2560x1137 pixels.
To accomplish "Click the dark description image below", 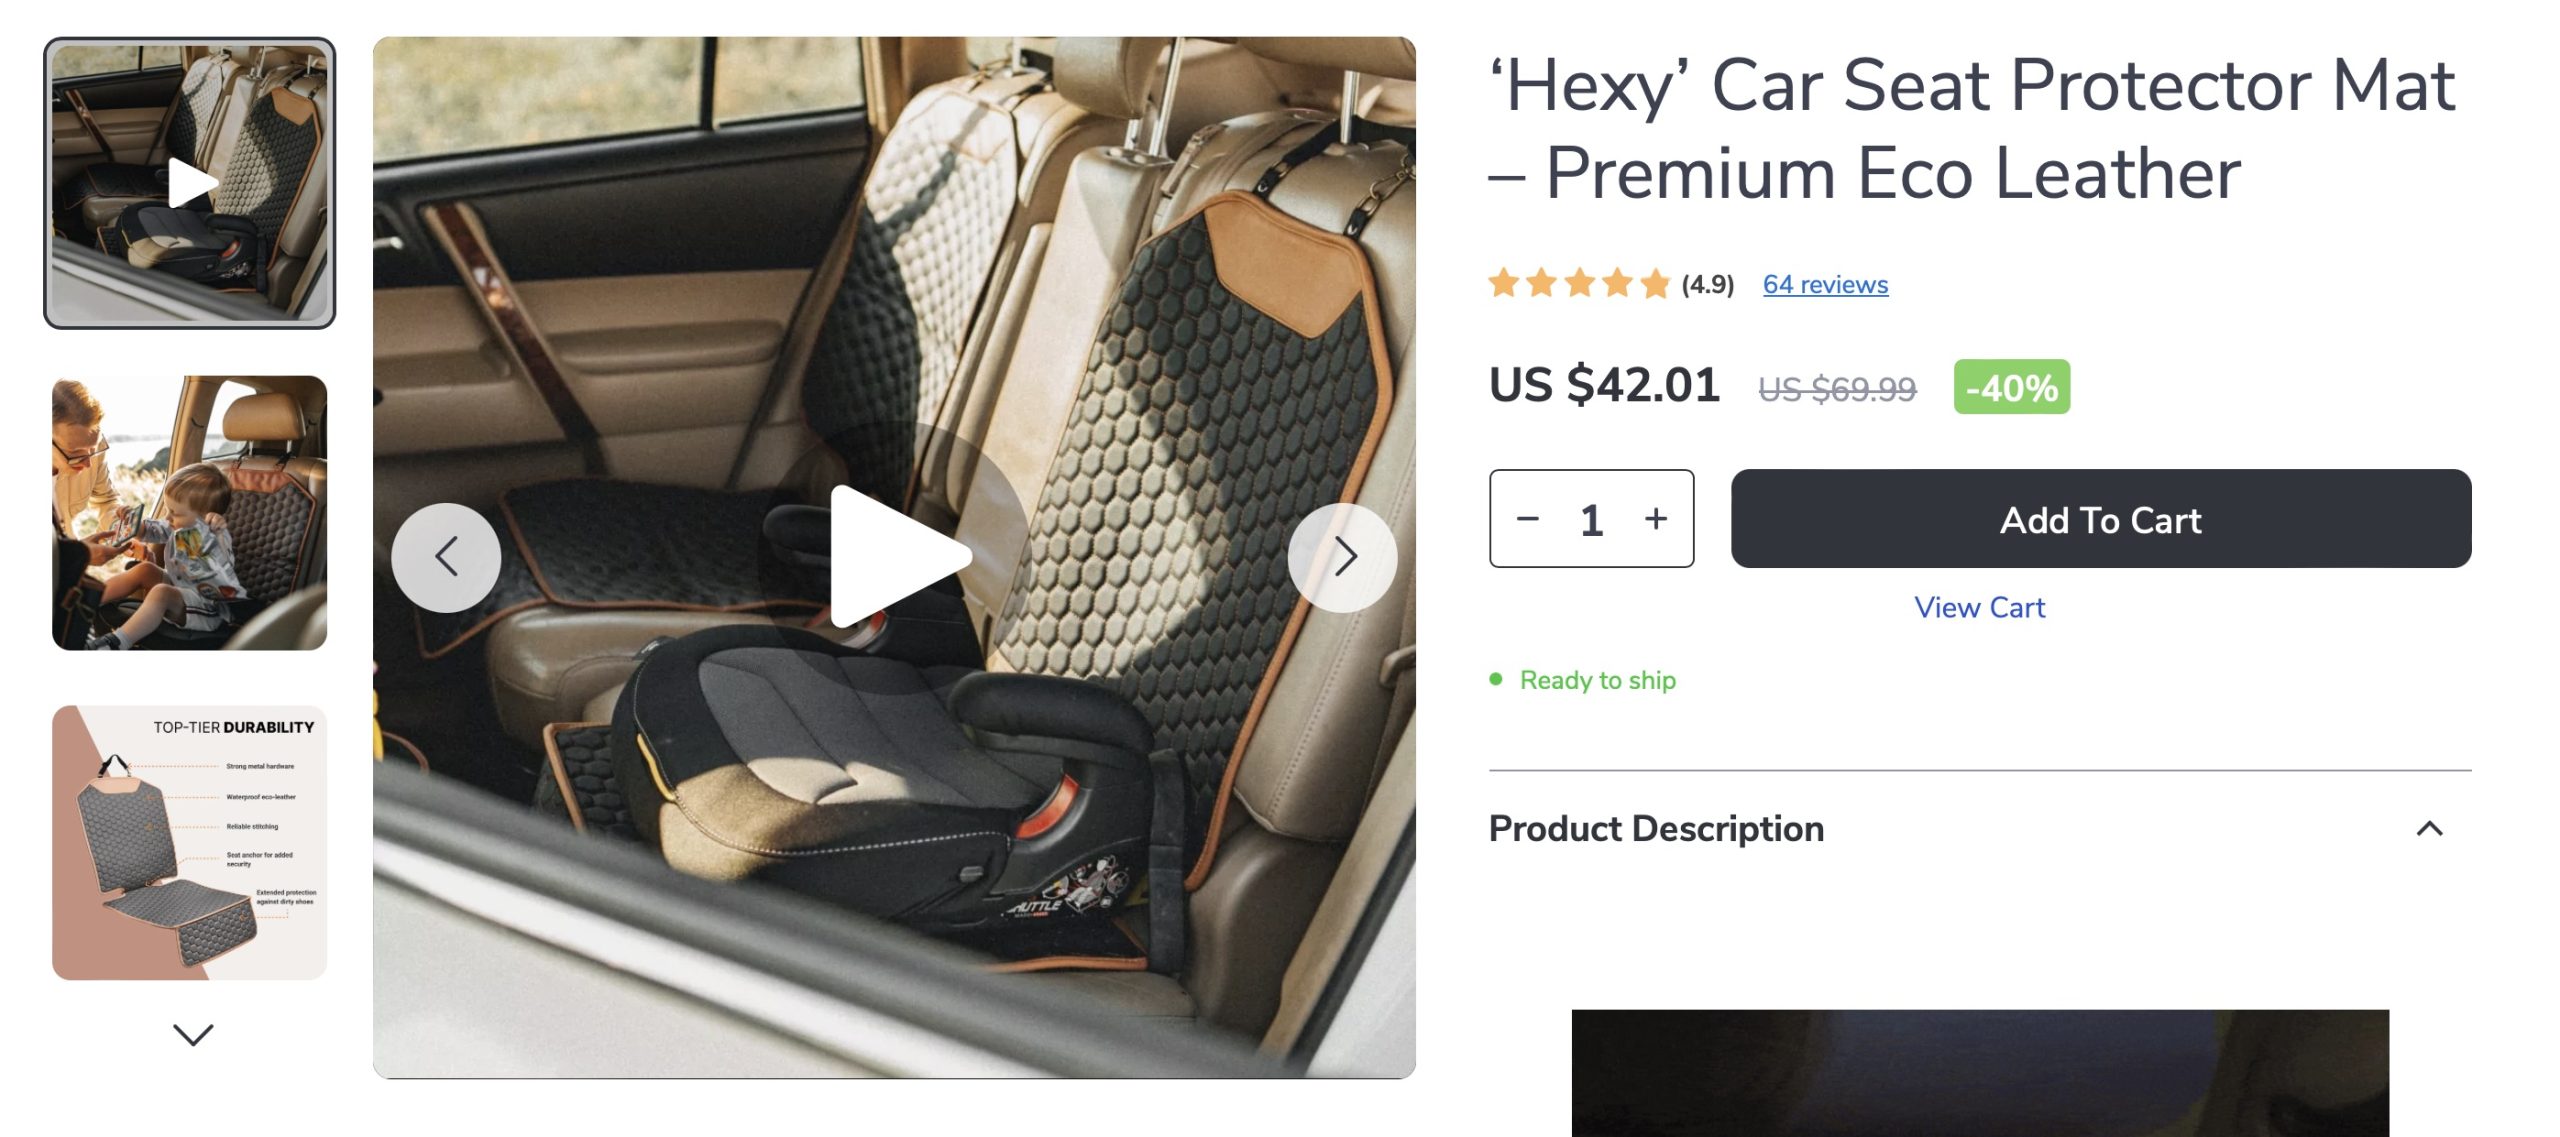I will click(x=1979, y=1072).
